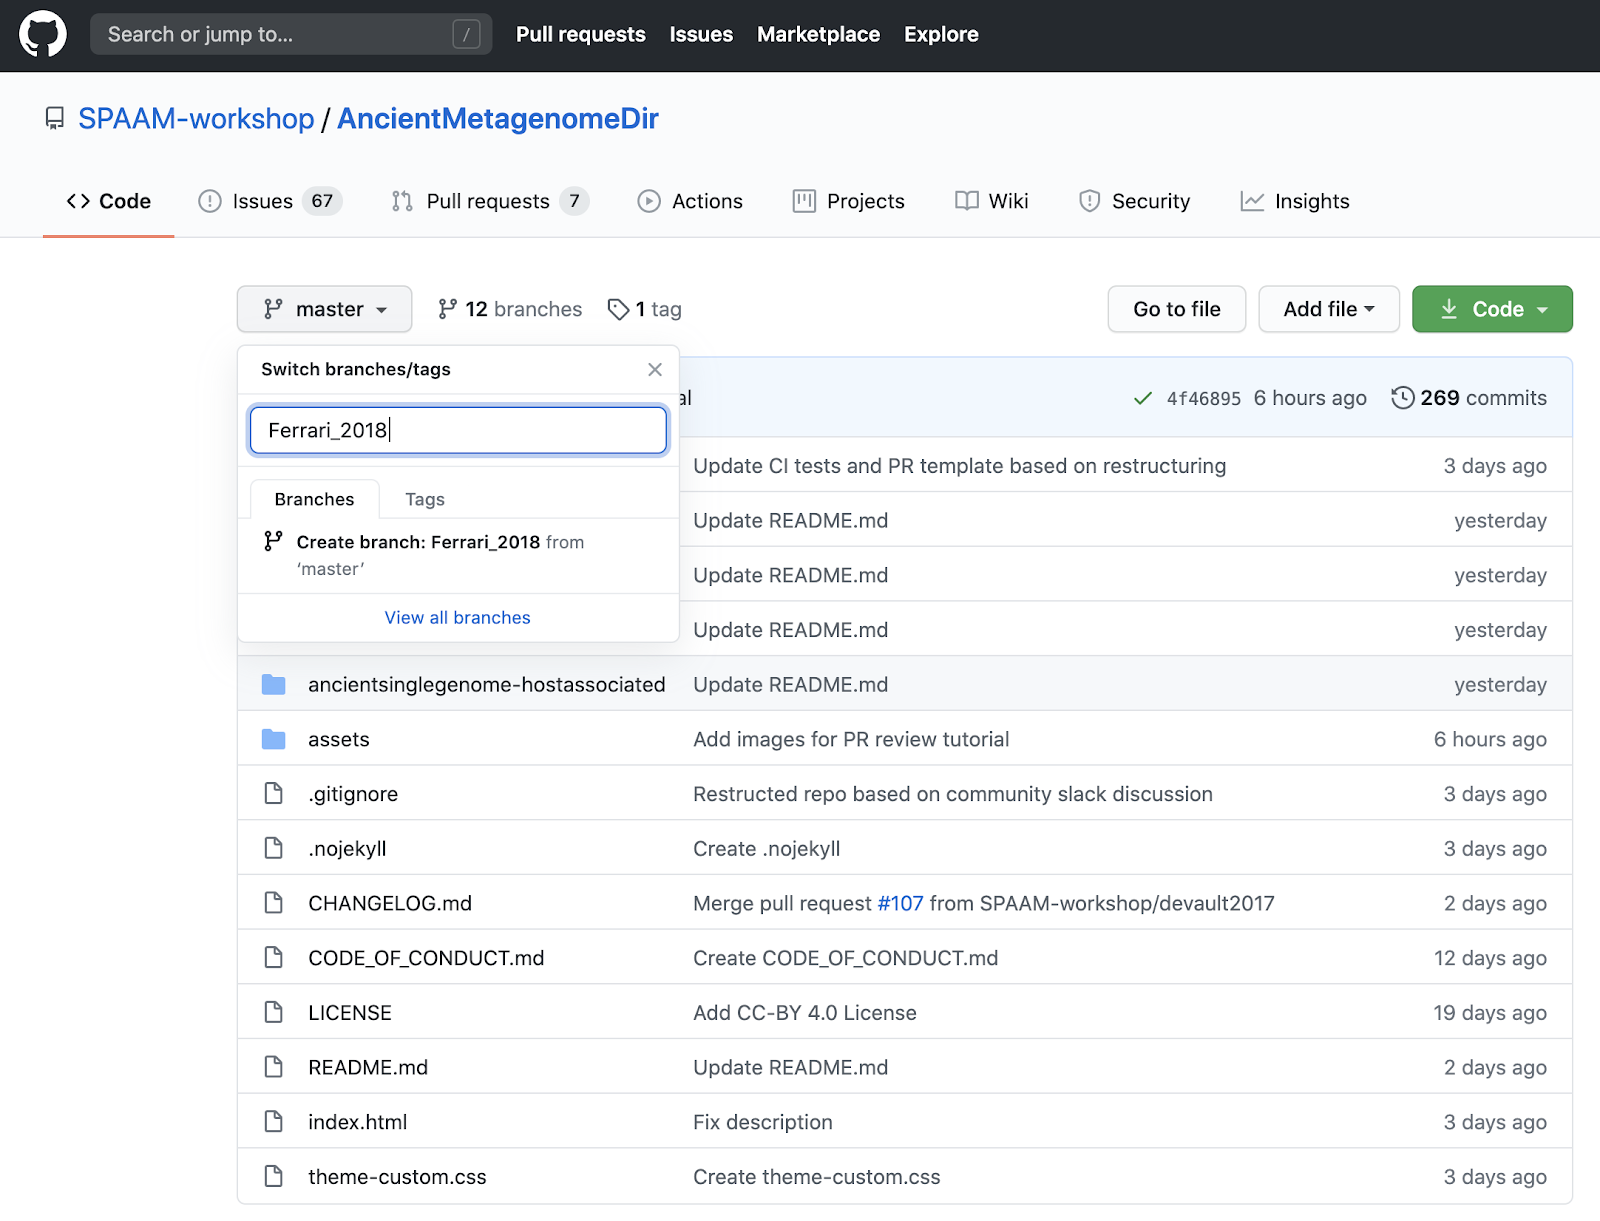Click the tag icon next to 1 tag

pos(618,310)
